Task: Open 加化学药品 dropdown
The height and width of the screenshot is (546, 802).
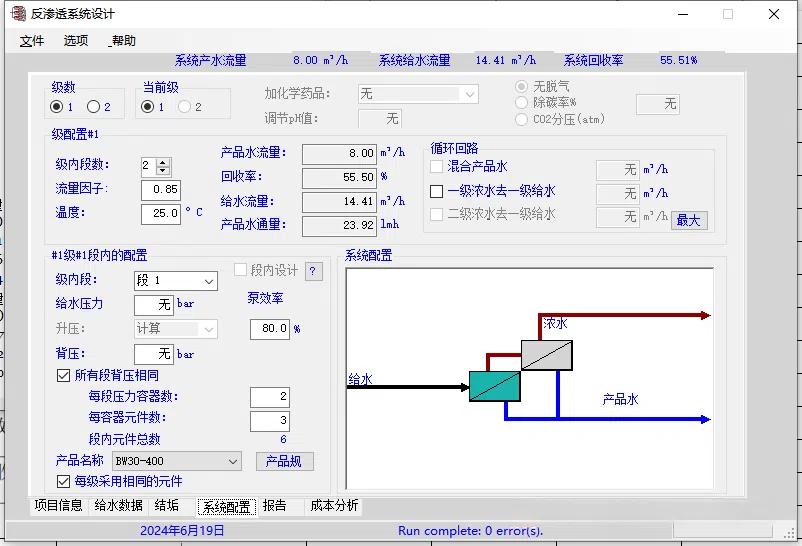Action: point(418,94)
